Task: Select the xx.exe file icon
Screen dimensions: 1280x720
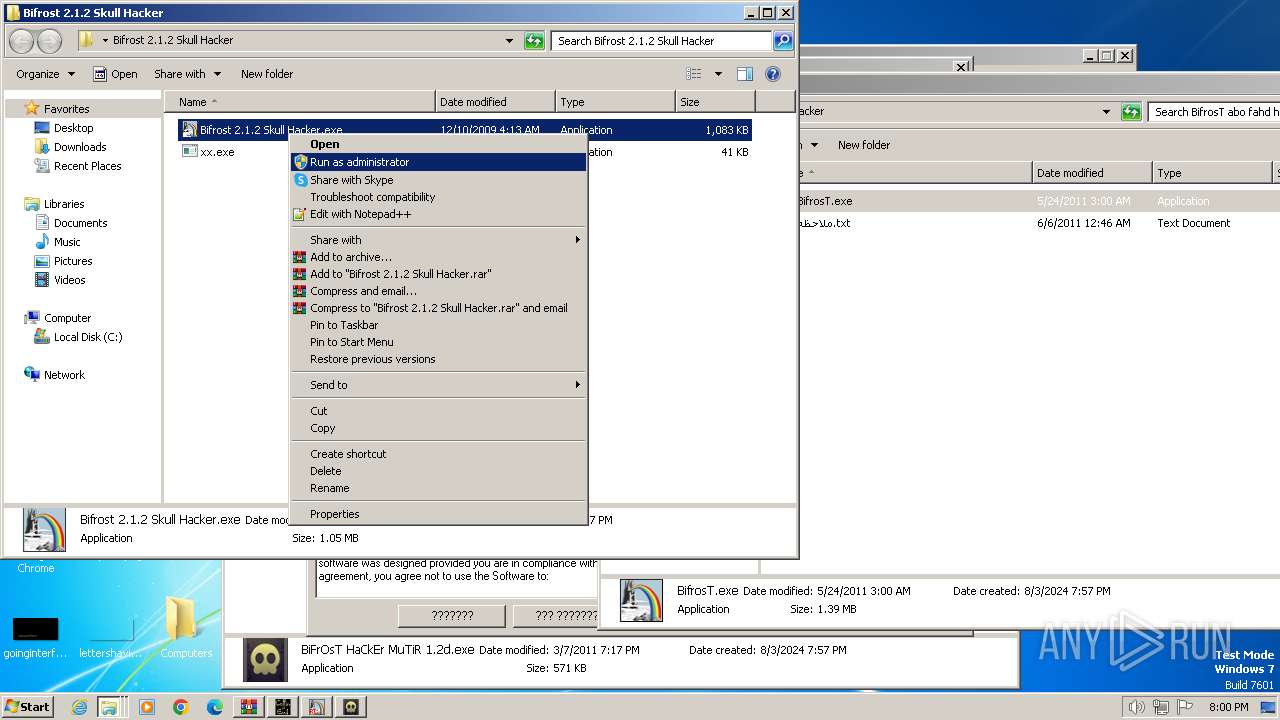Action: 189,152
